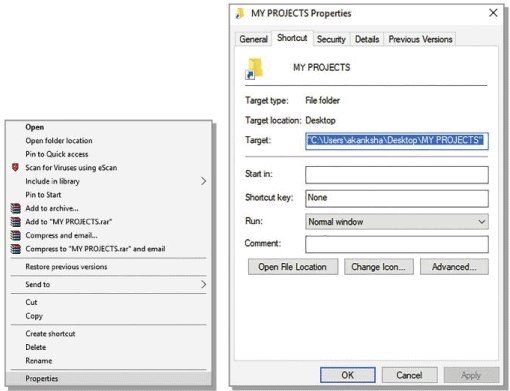Click the Cancel button
This screenshot has width=510, height=391.
[x=409, y=375]
